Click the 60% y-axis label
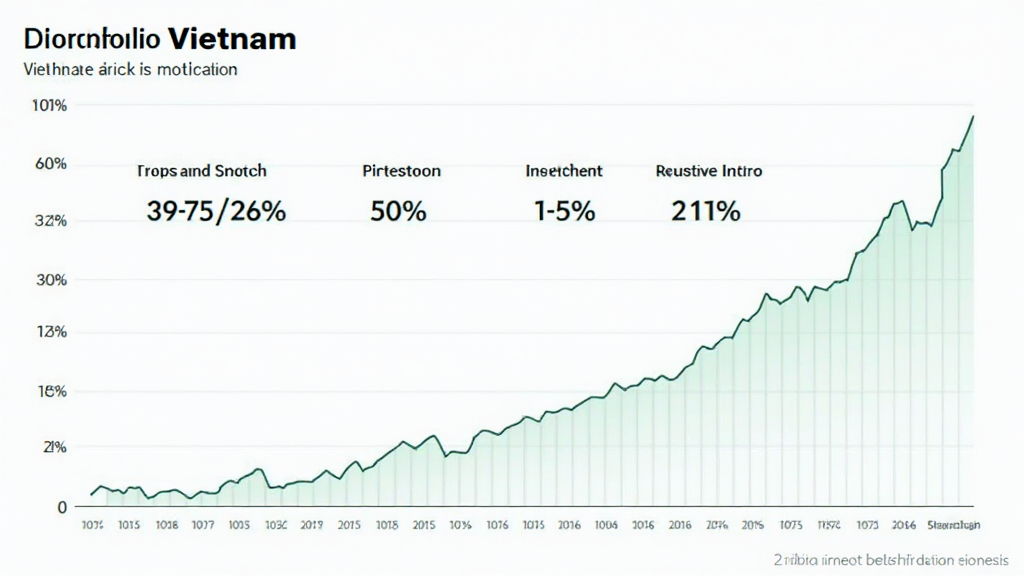The image size is (1024, 576). (x=50, y=164)
